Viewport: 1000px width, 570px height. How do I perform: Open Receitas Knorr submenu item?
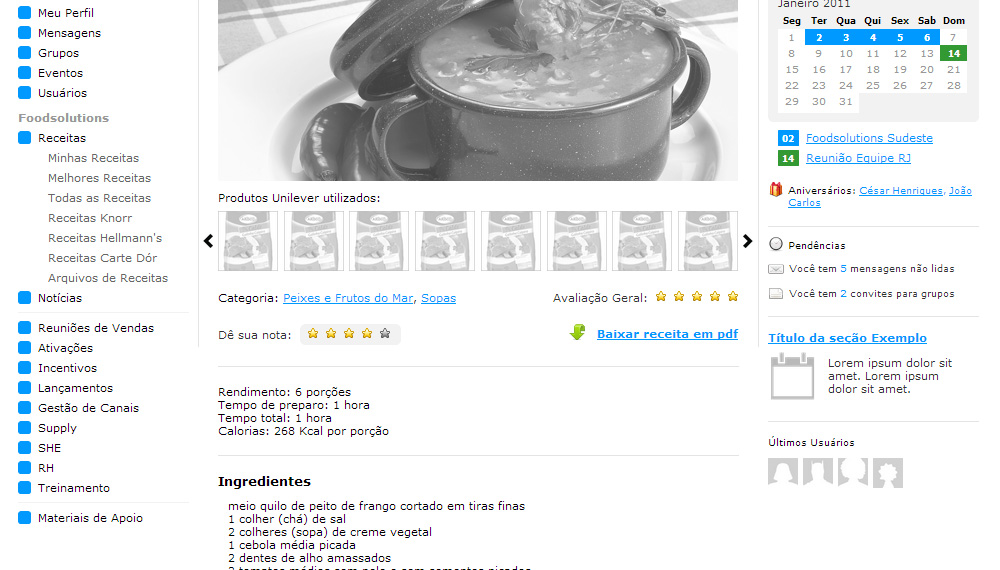(x=90, y=218)
